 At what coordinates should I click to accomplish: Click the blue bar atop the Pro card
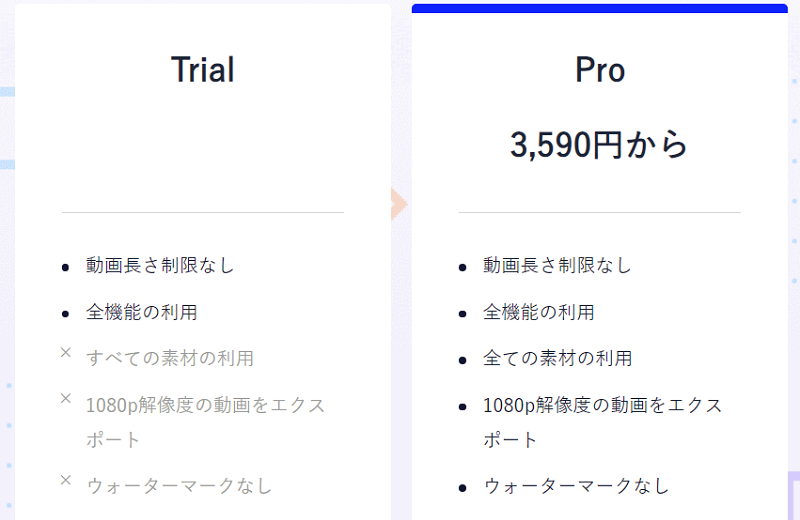(x=599, y=8)
